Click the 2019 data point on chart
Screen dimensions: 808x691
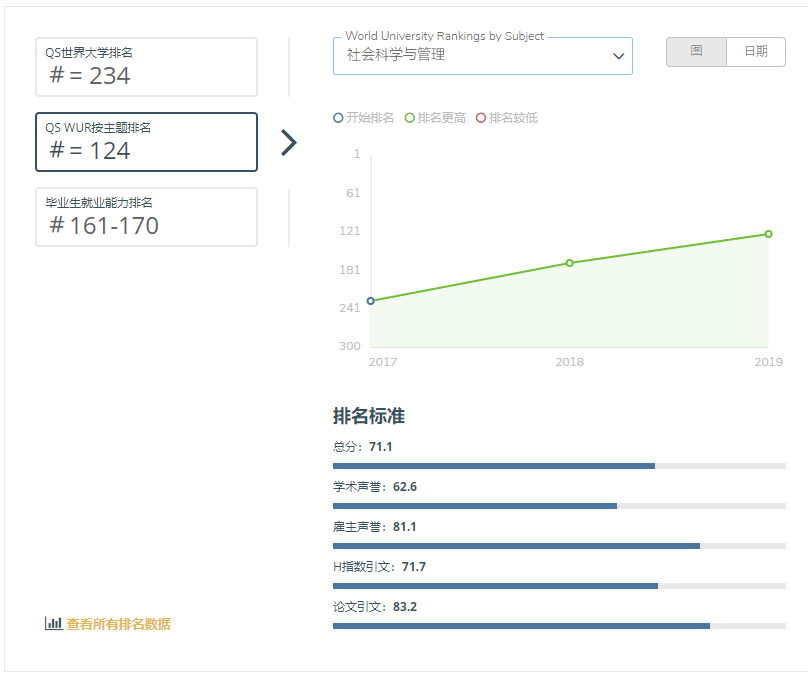(768, 234)
